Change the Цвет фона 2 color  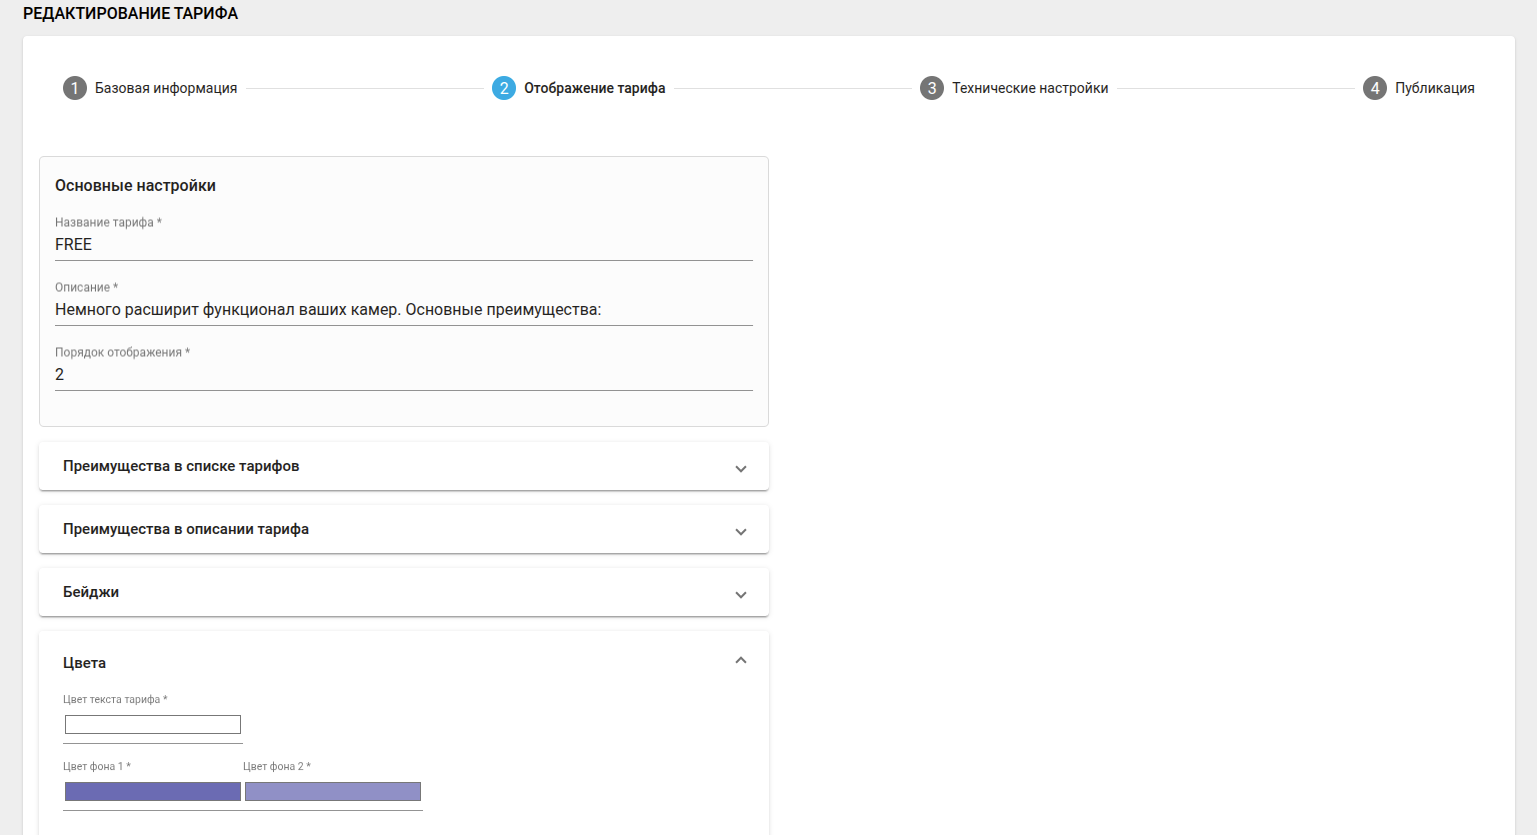coord(333,792)
